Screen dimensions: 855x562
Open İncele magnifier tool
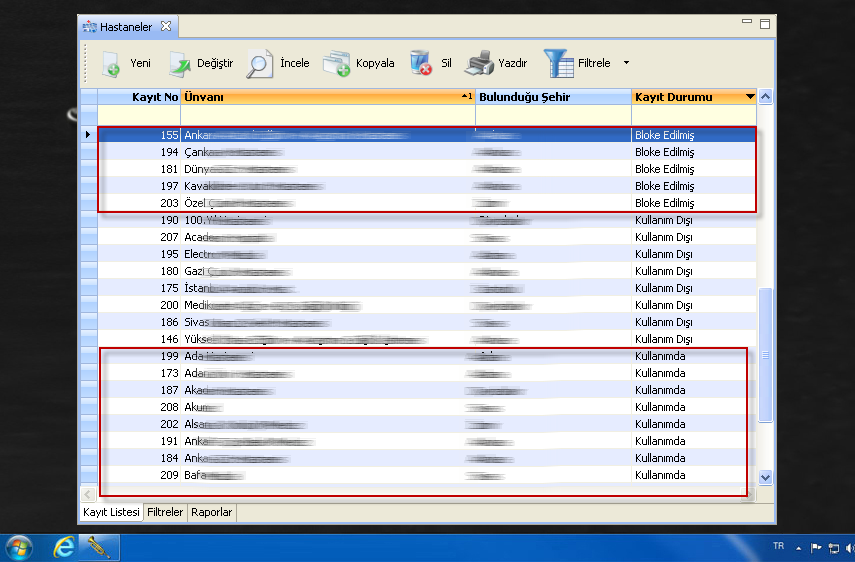pos(260,64)
